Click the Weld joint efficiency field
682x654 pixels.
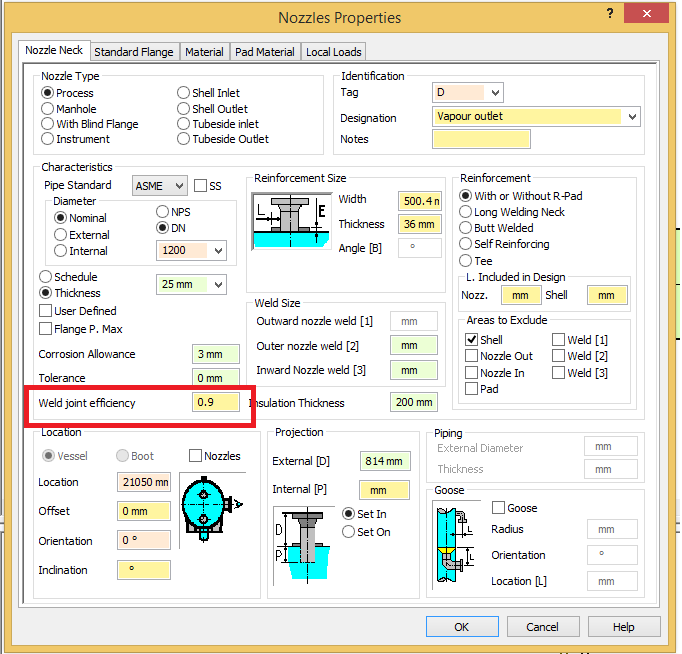(x=216, y=402)
